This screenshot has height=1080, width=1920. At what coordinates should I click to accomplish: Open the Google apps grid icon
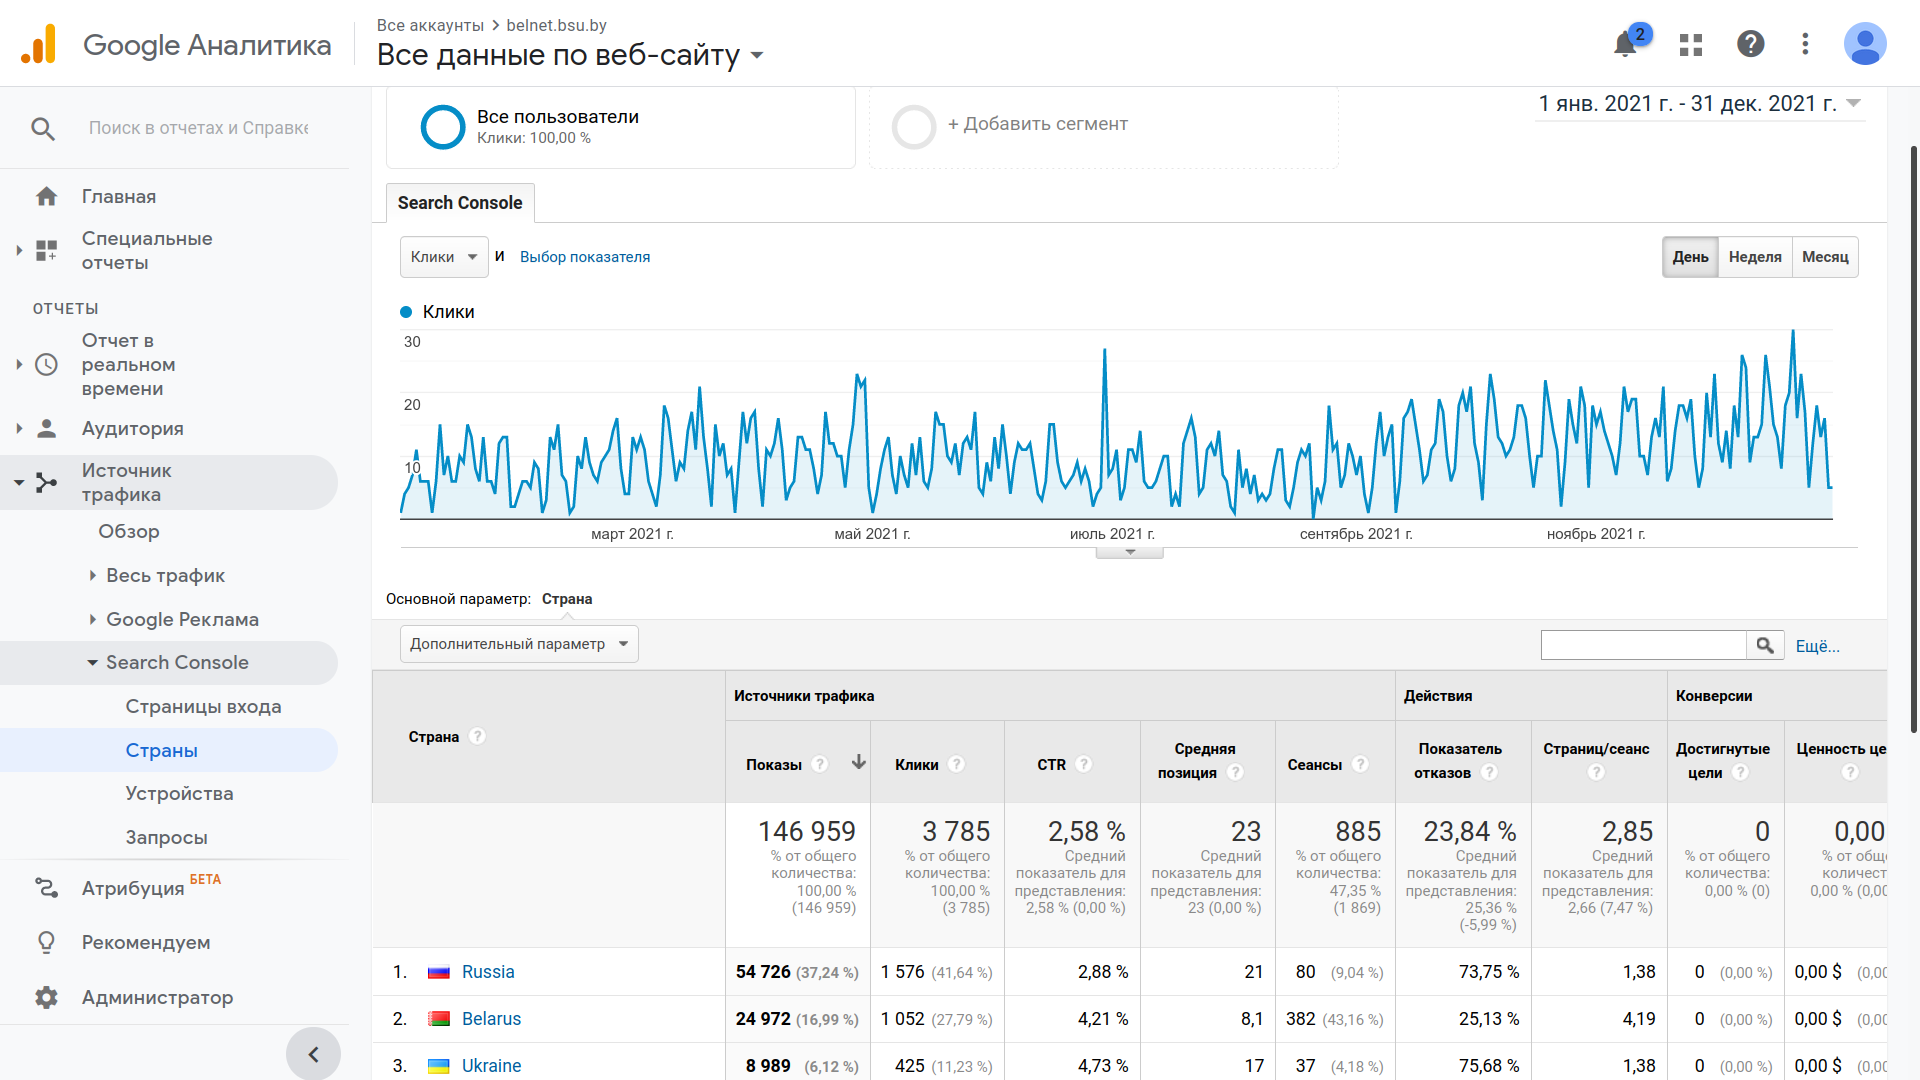tap(1691, 45)
